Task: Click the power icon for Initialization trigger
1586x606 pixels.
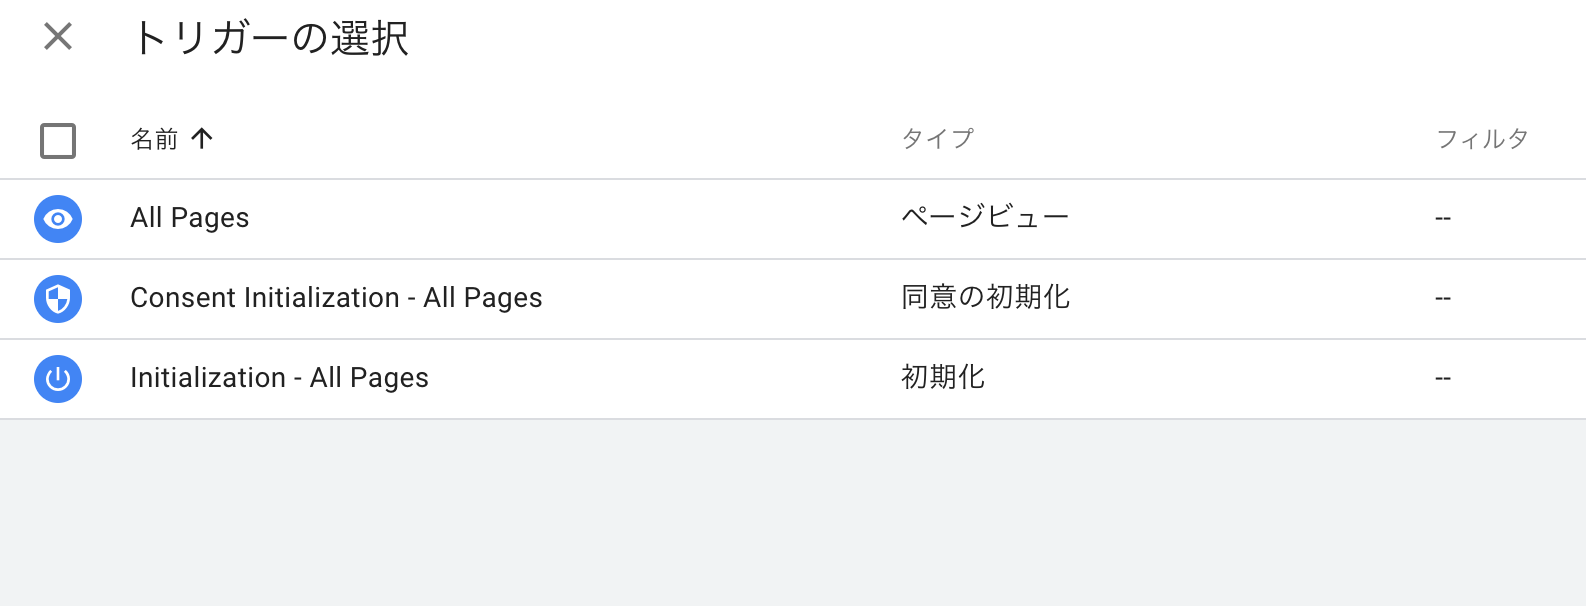Action: click(x=57, y=378)
